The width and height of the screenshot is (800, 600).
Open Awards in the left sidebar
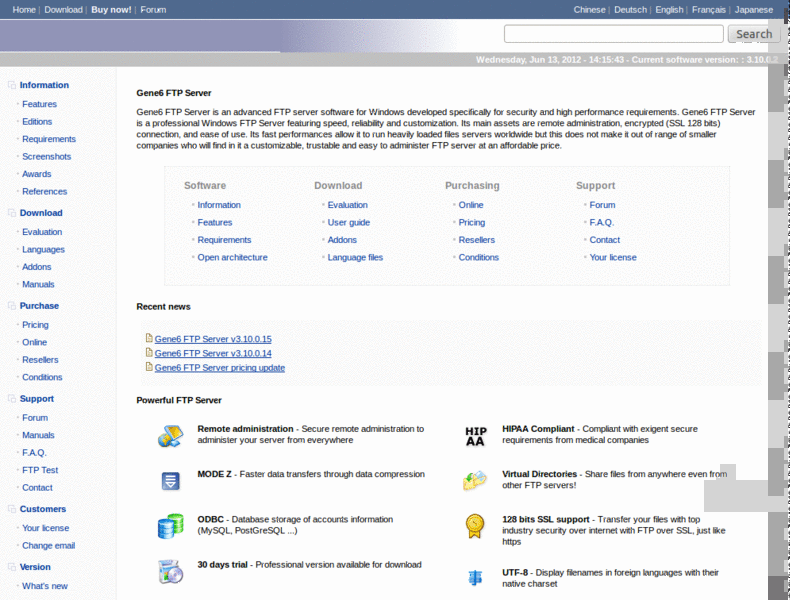pos(36,174)
